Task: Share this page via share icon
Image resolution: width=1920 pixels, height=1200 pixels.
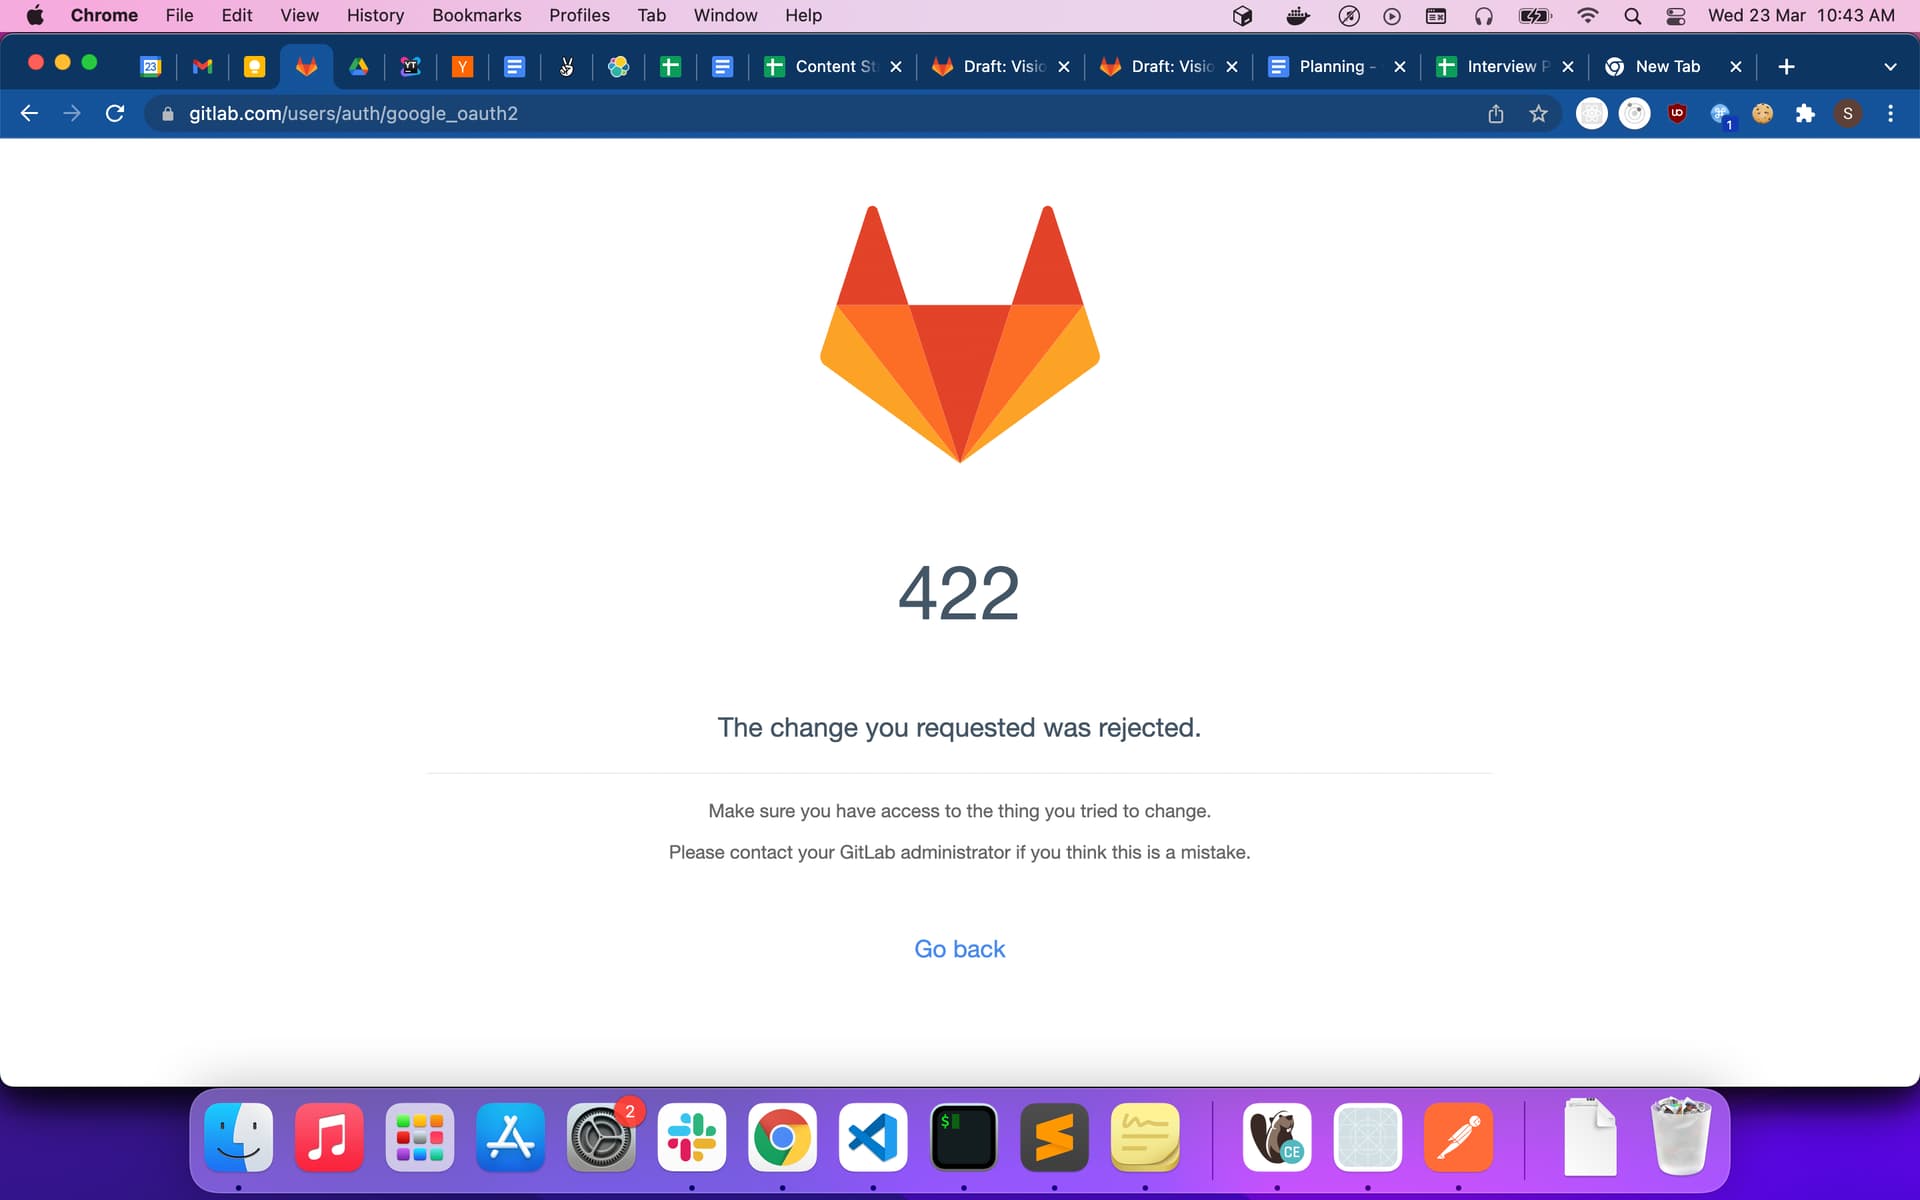Action: point(1495,113)
